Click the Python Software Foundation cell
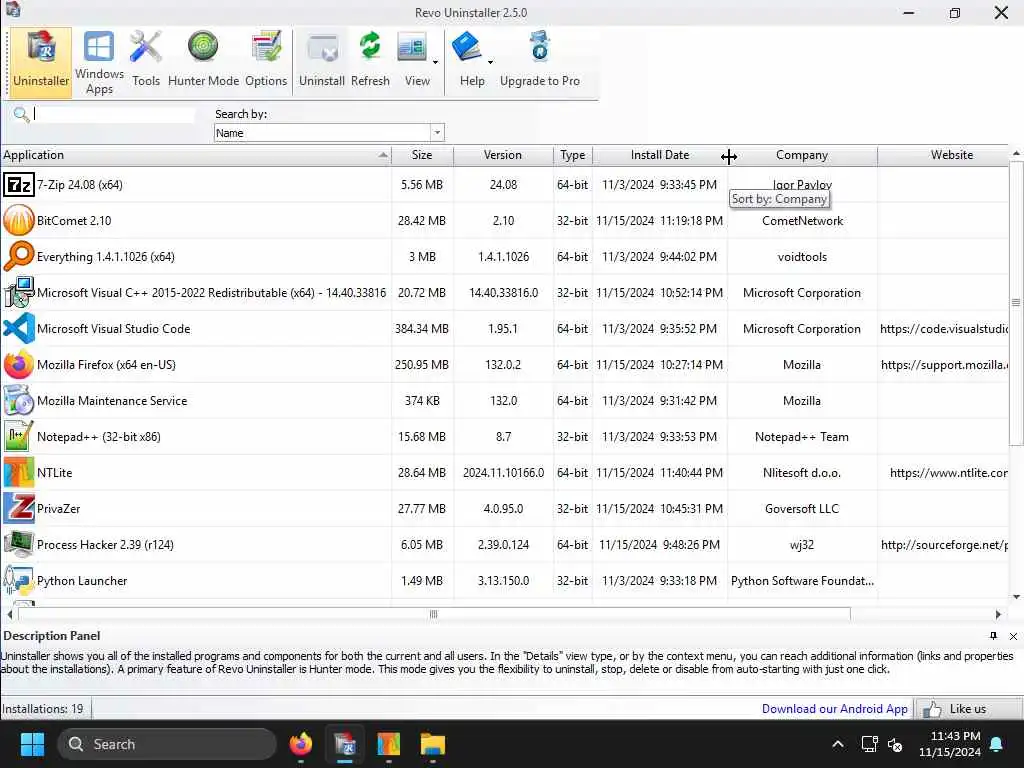Image resolution: width=1024 pixels, height=768 pixels. coord(802,581)
